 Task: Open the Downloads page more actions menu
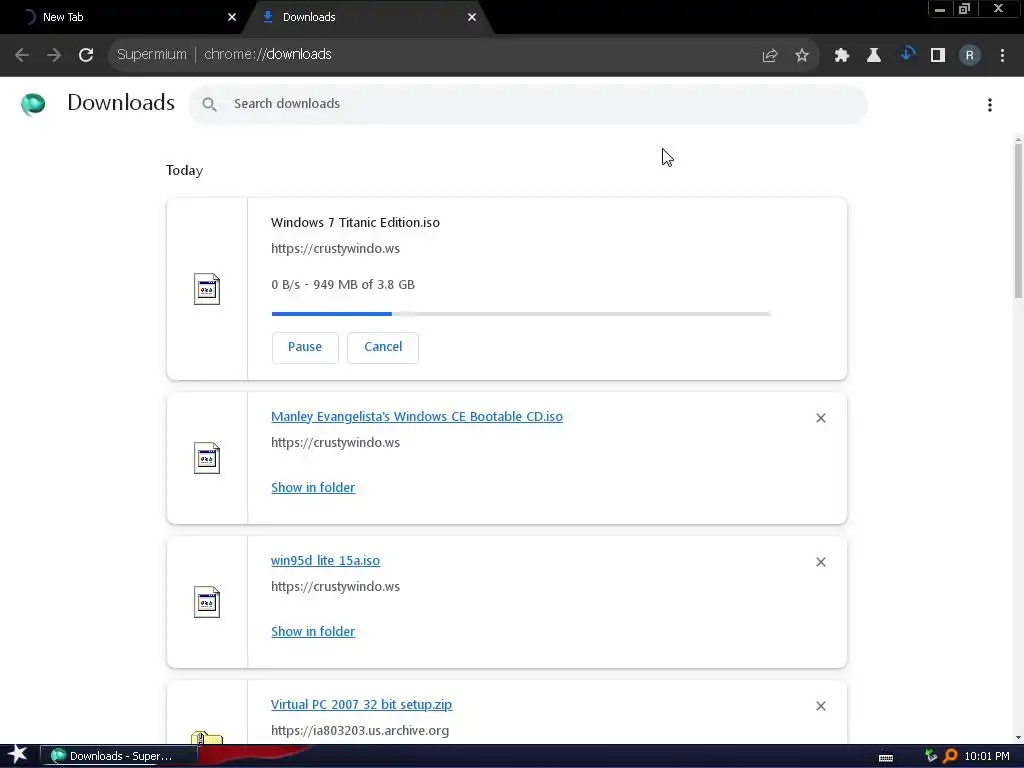coord(990,105)
